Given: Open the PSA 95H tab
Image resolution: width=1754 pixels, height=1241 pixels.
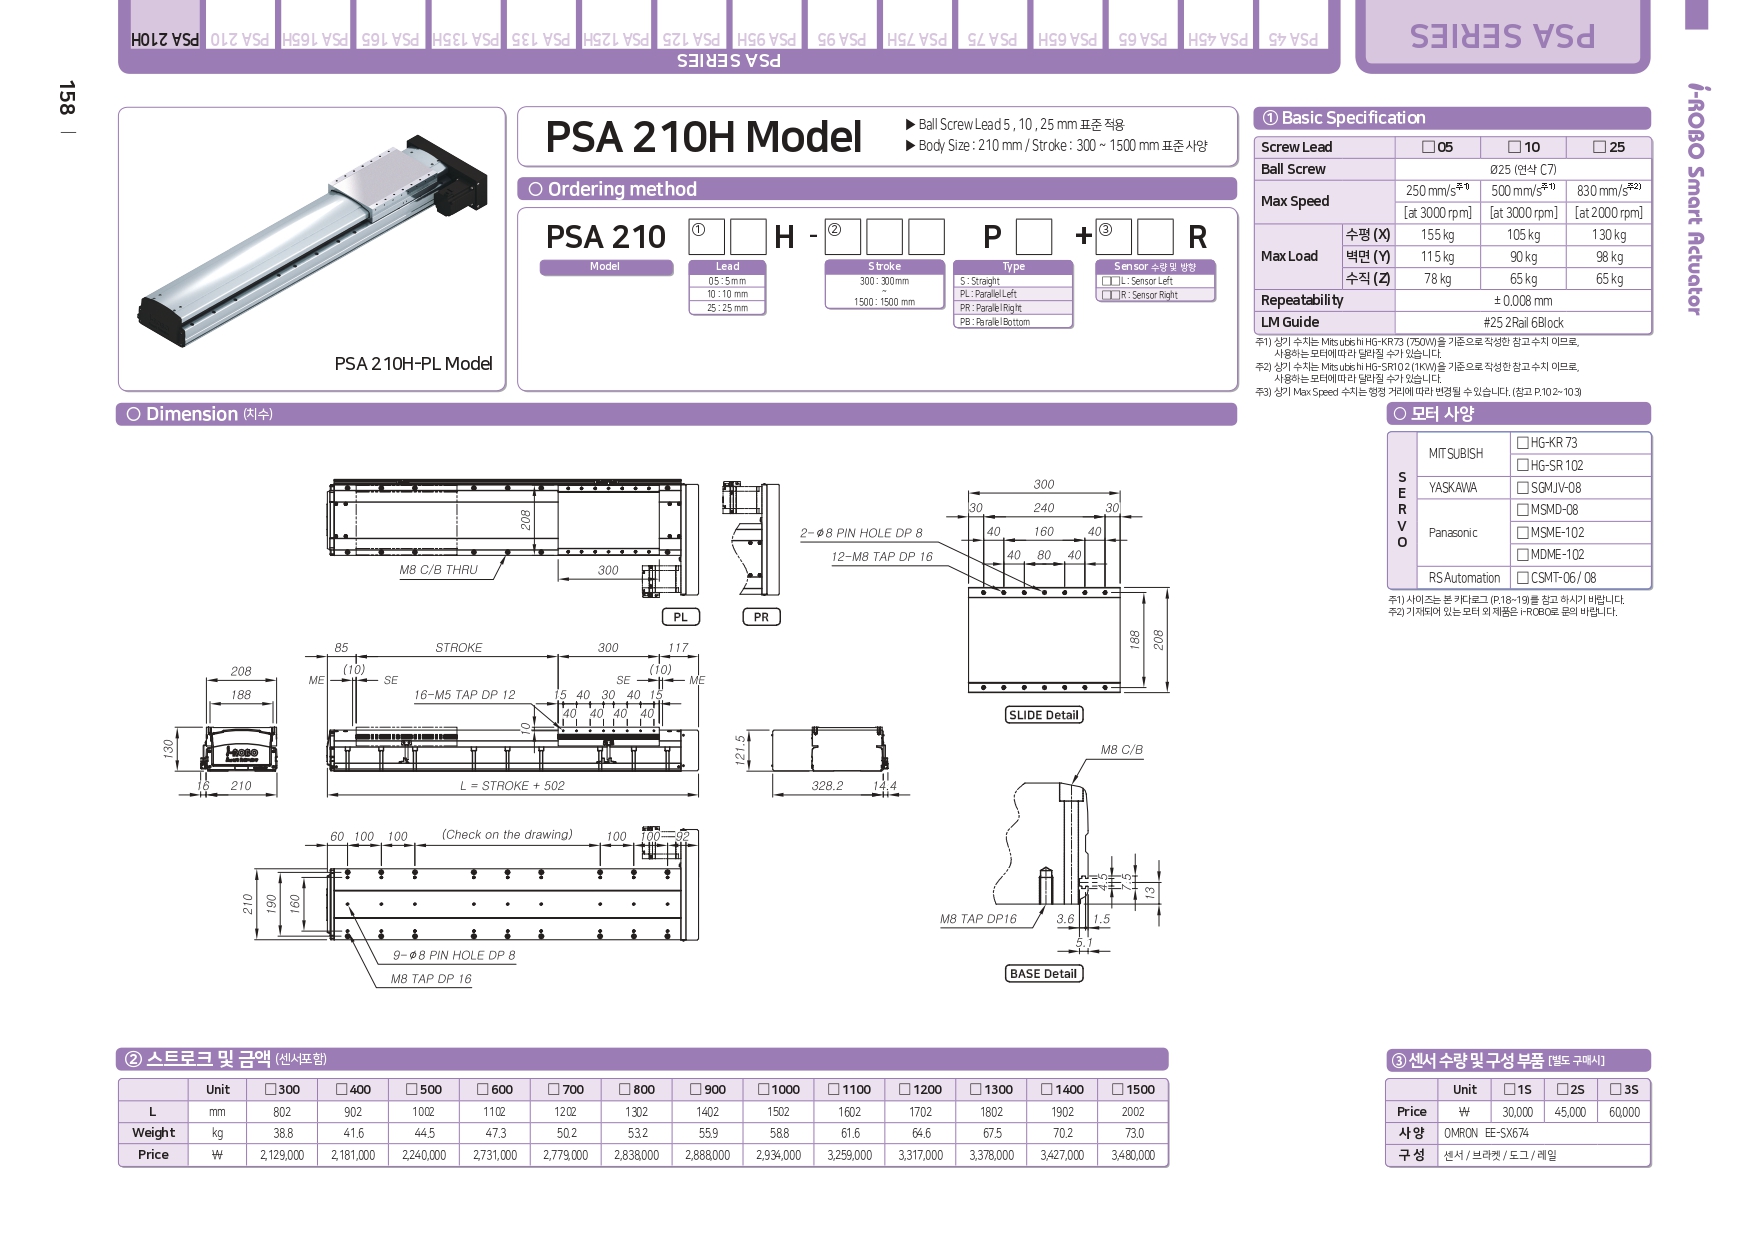Looking at the screenshot, I should [x=766, y=26].
